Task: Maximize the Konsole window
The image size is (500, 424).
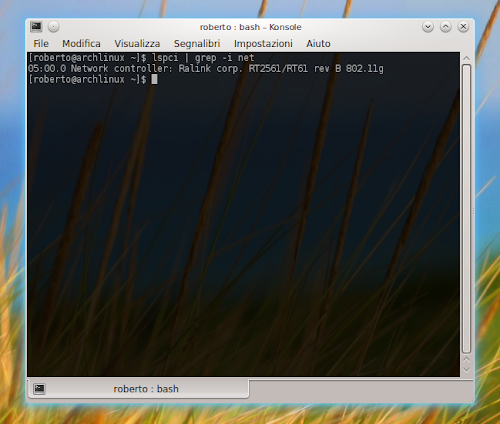Action: click(x=446, y=27)
